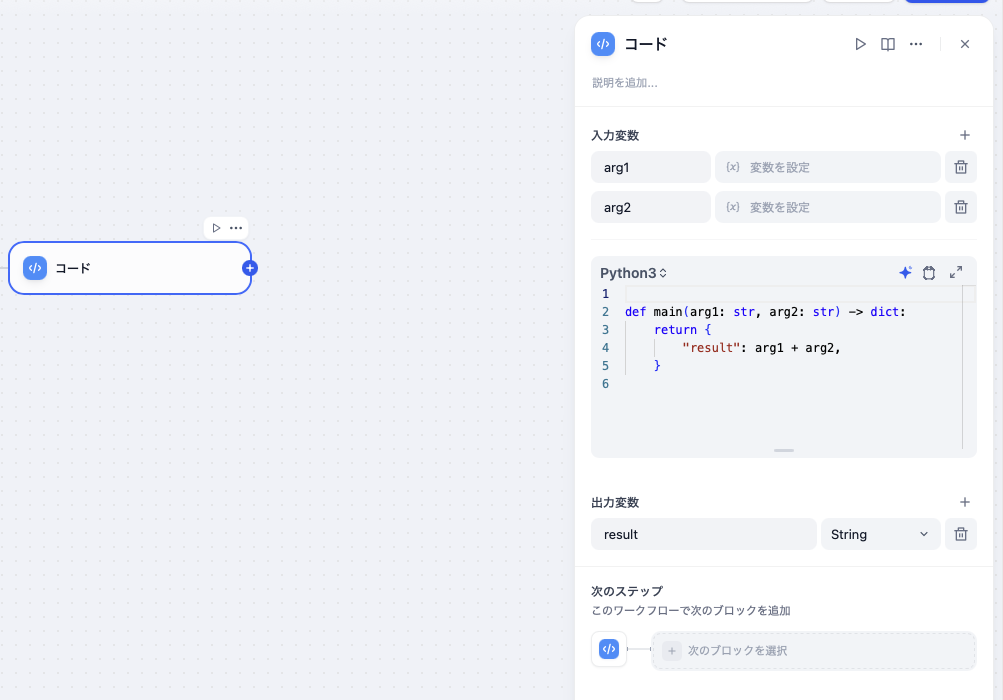Delete the arg1 input variable
The width and height of the screenshot is (1003, 700).
(961, 167)
